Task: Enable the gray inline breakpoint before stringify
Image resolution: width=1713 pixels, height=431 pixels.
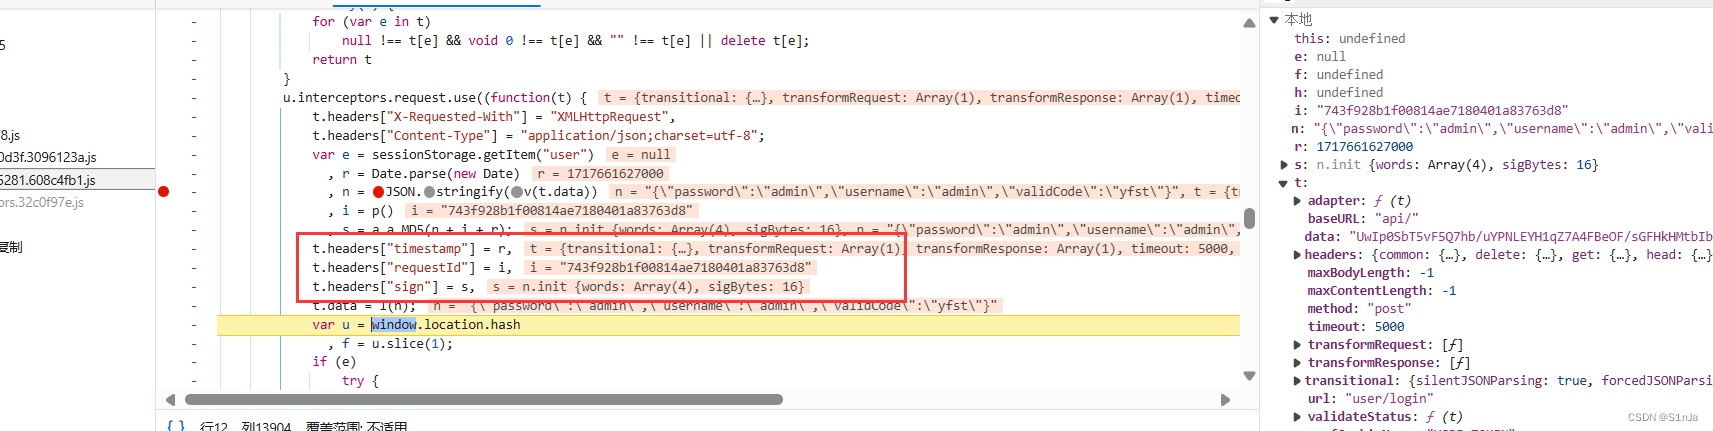Action: pyautogui.click(x=429, y=192)
